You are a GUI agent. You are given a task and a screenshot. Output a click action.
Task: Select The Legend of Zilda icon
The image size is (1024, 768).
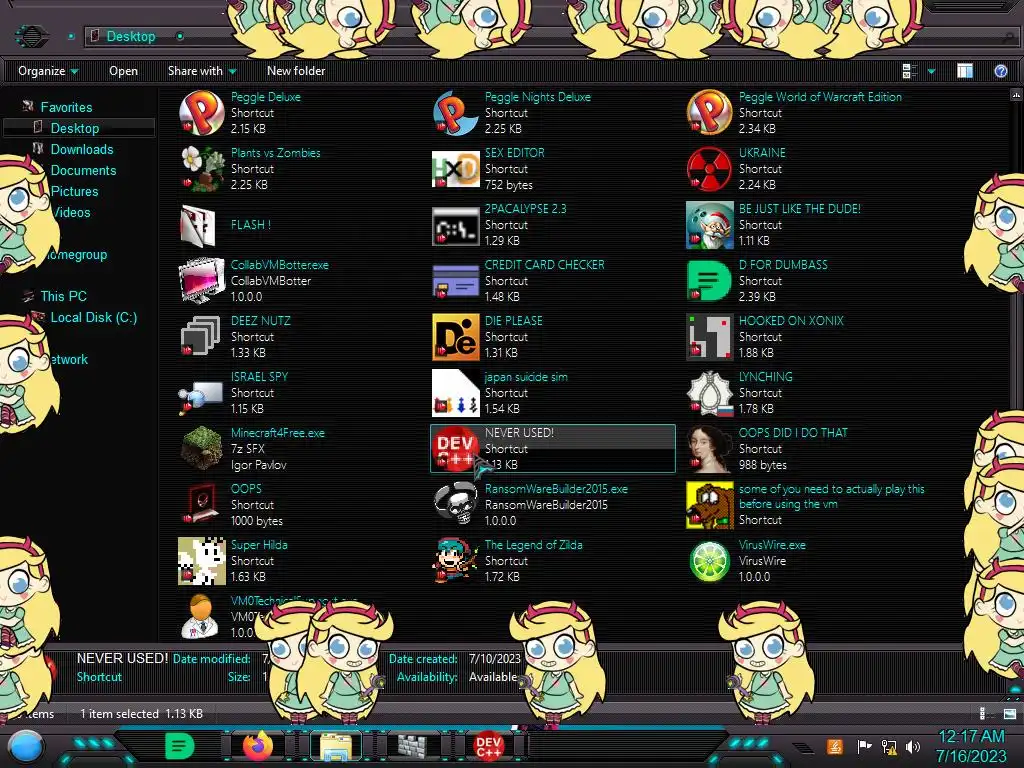(x=454, y=561)
